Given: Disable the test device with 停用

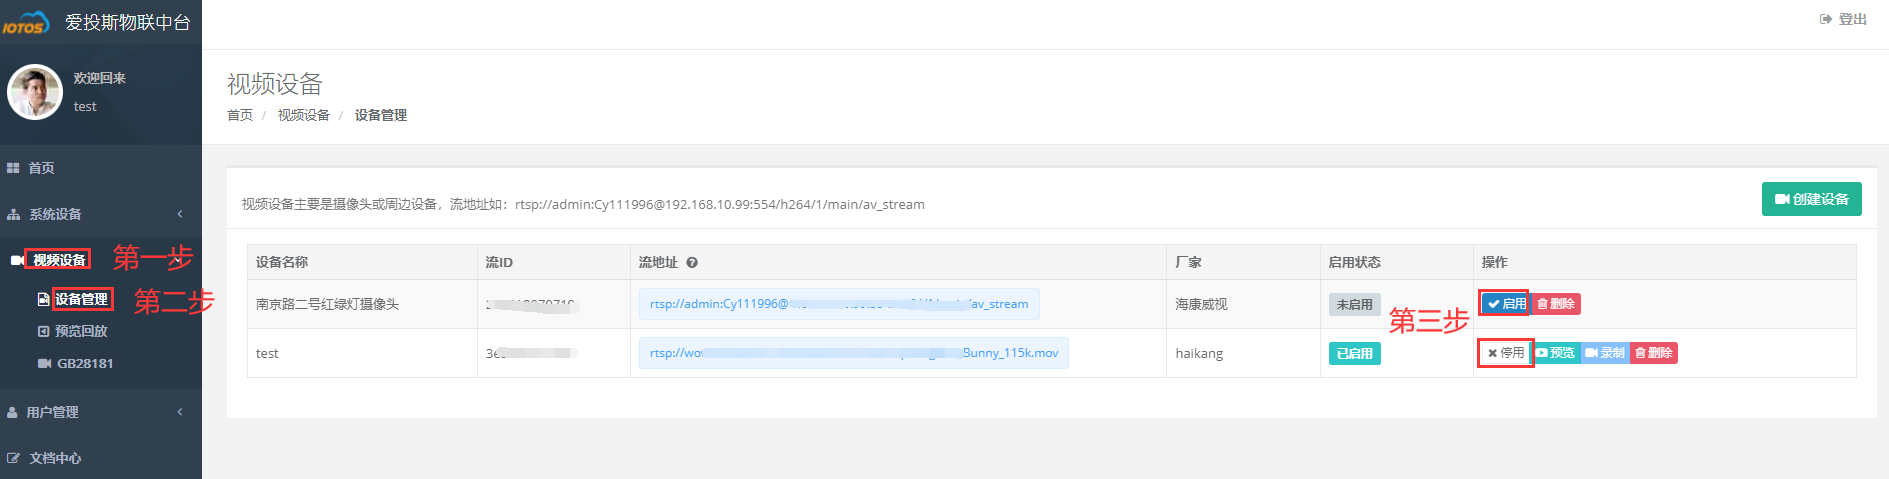Looking at the screenshot, I should pos(1505,353).
